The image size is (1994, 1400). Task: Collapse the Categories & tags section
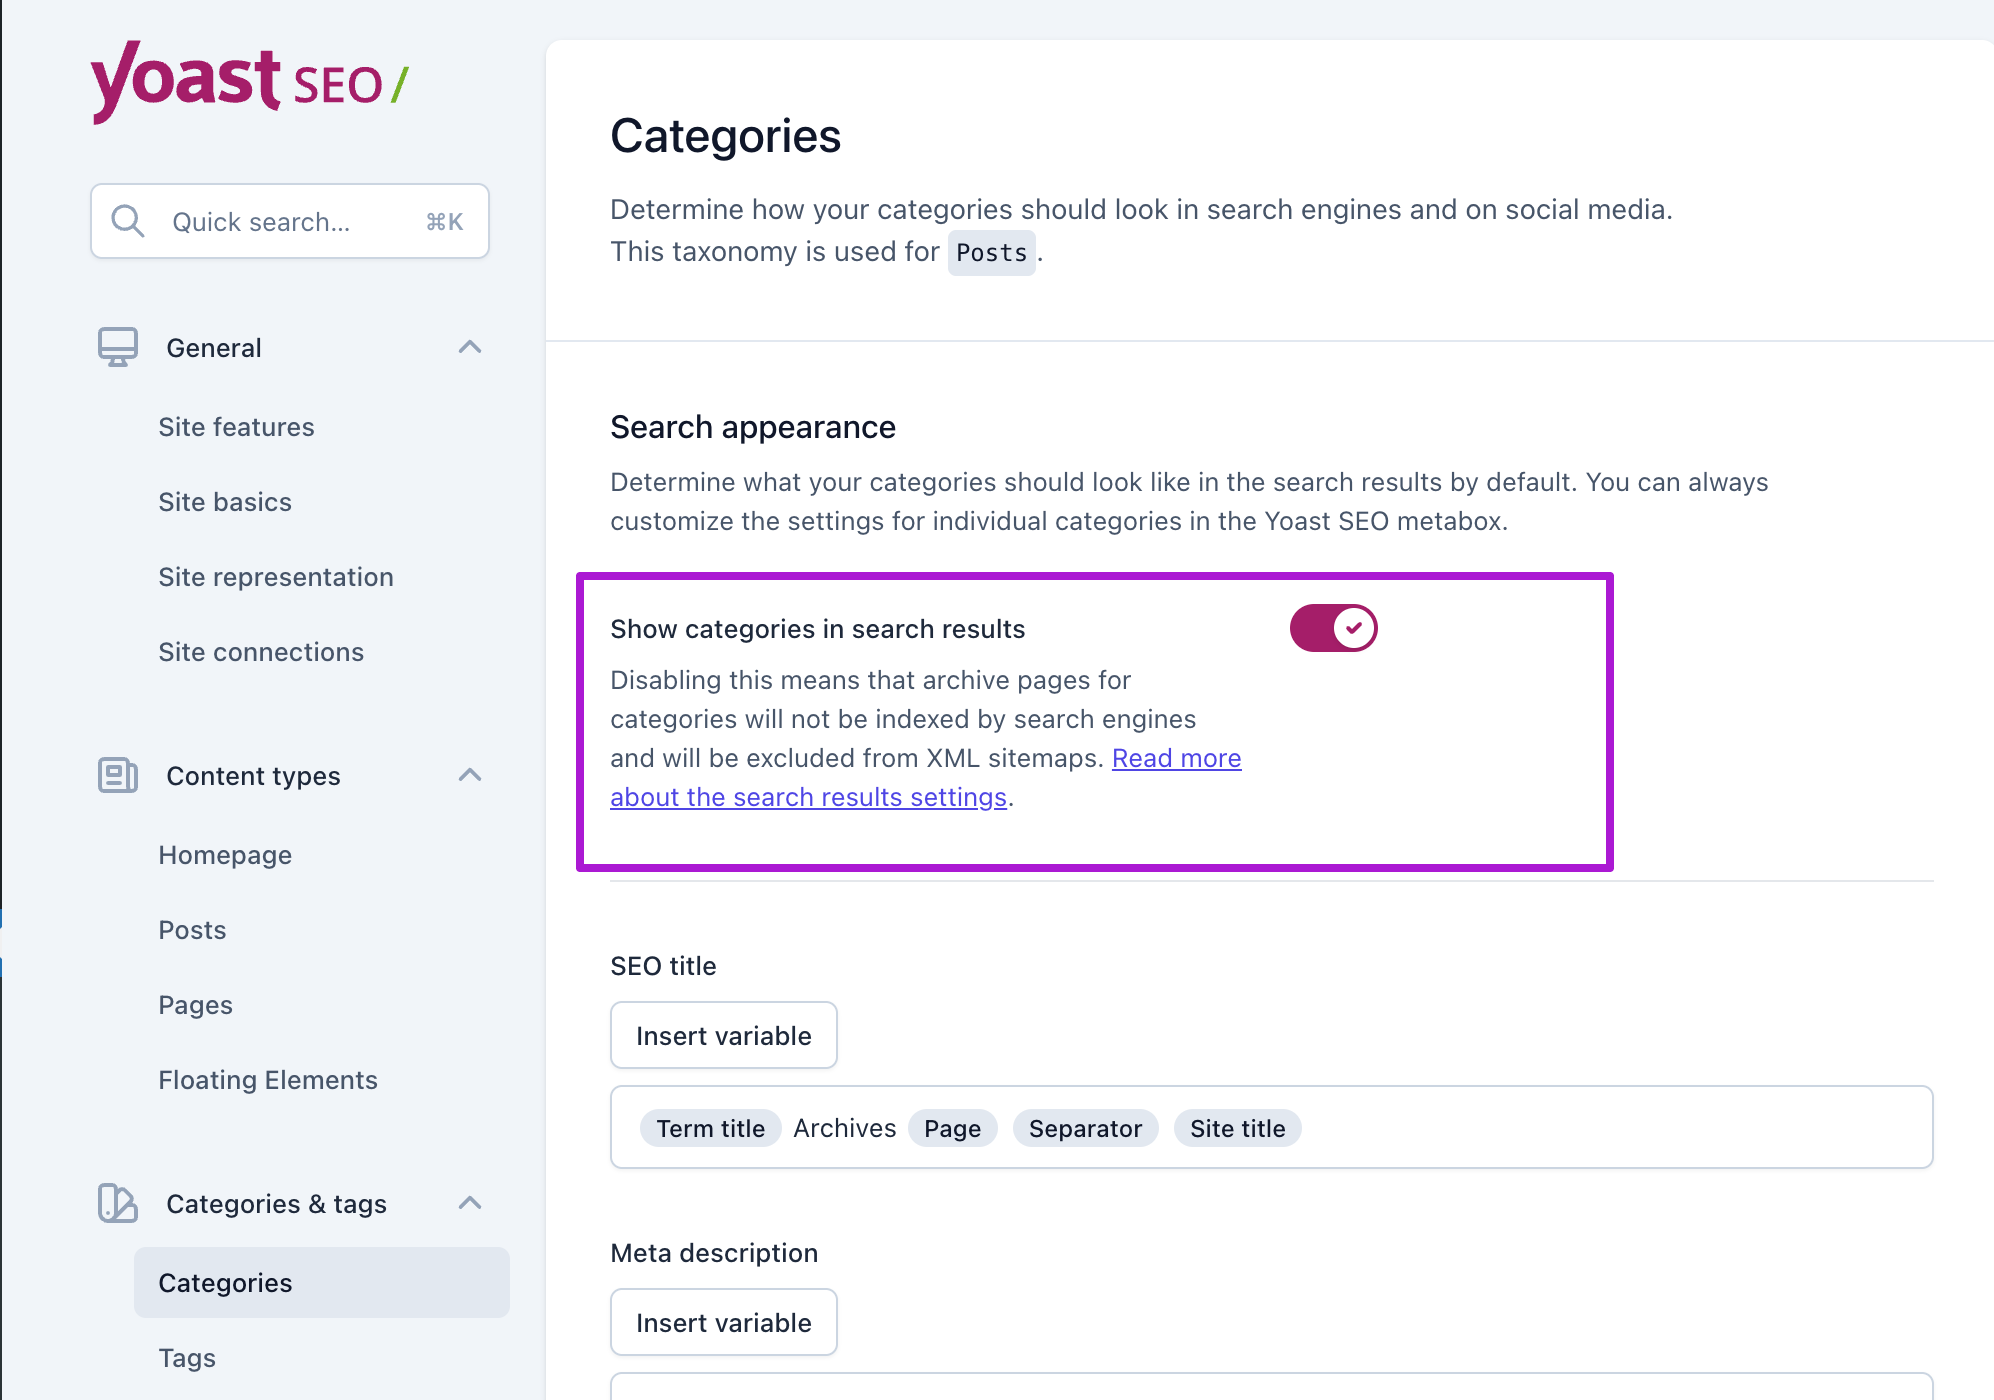point(470,1204)
